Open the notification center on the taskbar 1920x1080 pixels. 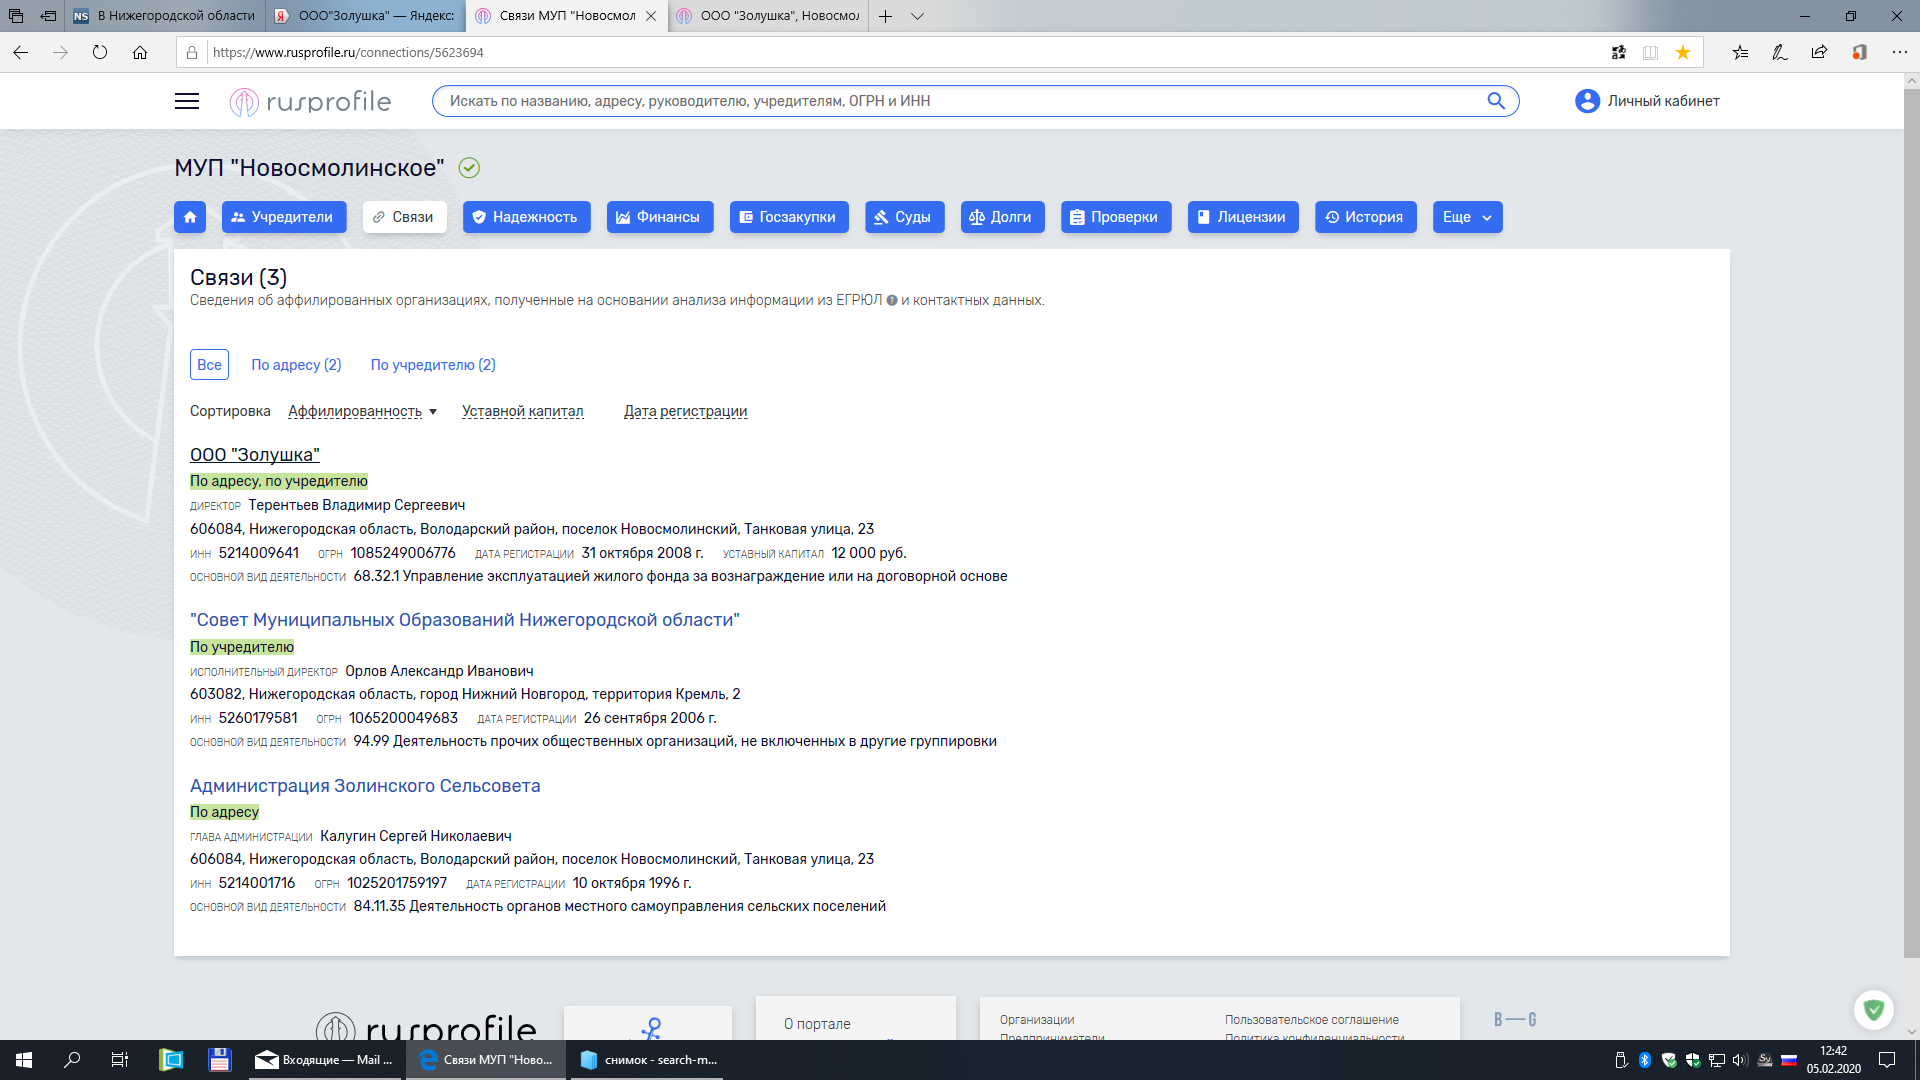[1887, 1060]
